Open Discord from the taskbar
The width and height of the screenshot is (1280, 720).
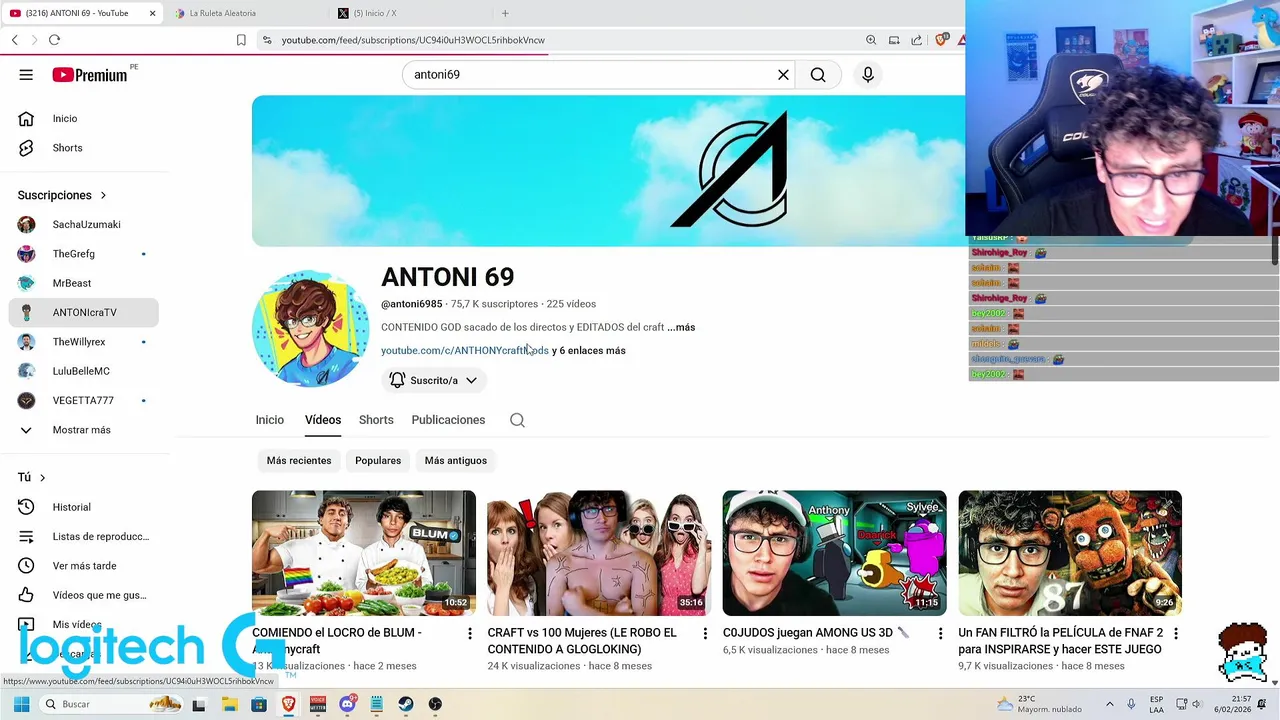pos(348,704)
